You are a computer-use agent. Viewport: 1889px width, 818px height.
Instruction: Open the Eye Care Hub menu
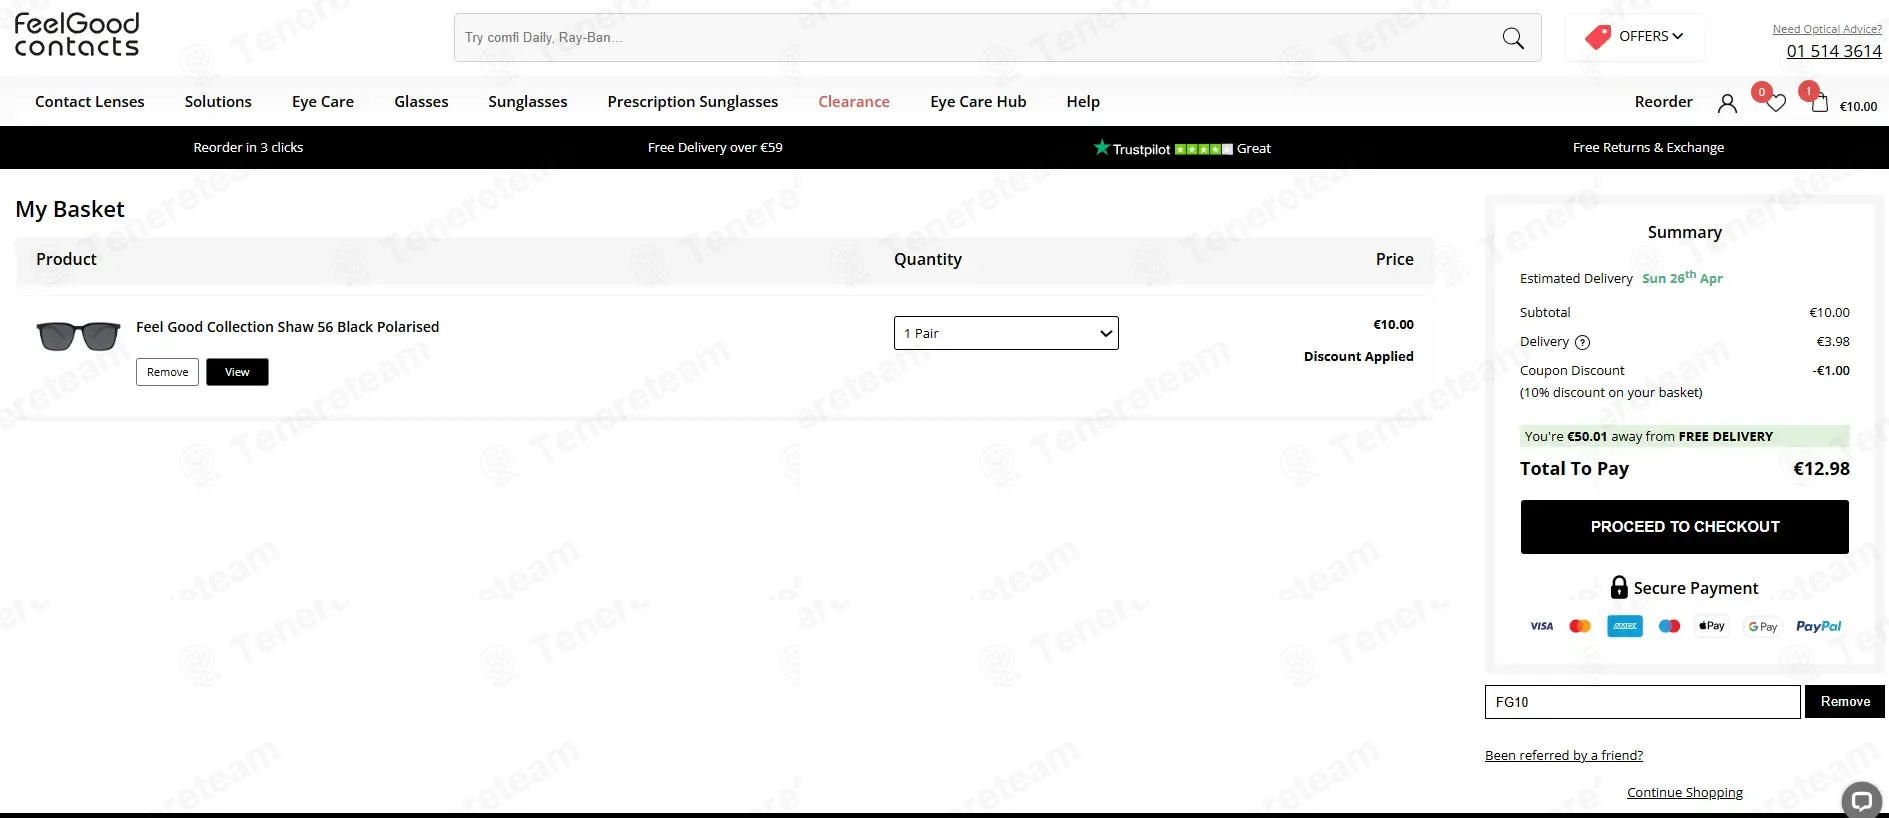978,102
